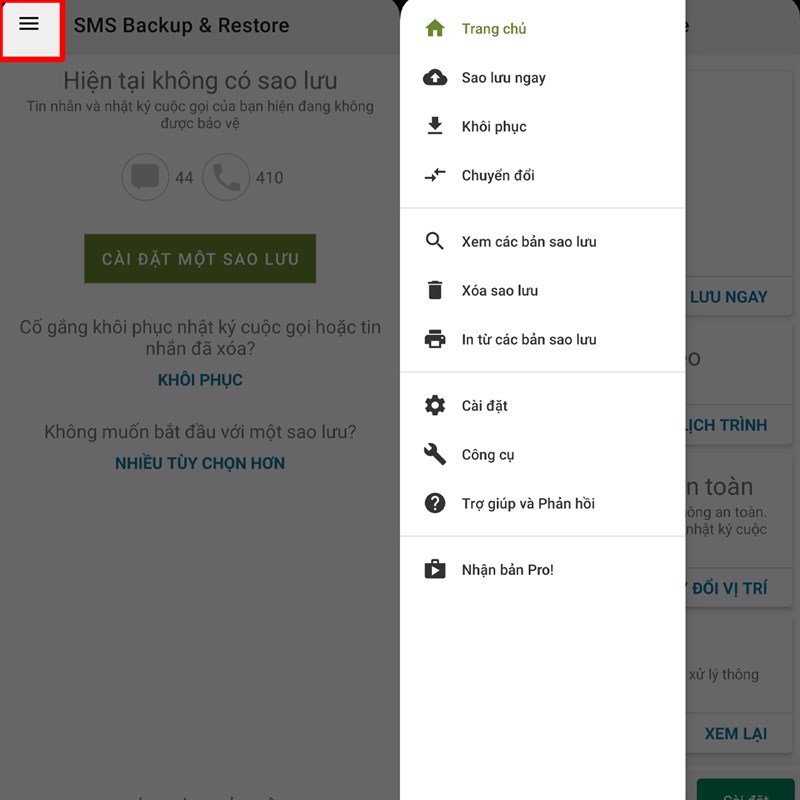Tap the transfer arrows icon
Image resolution: width=800 pixels, height=800 pixels.
click(x=435, y=175)
